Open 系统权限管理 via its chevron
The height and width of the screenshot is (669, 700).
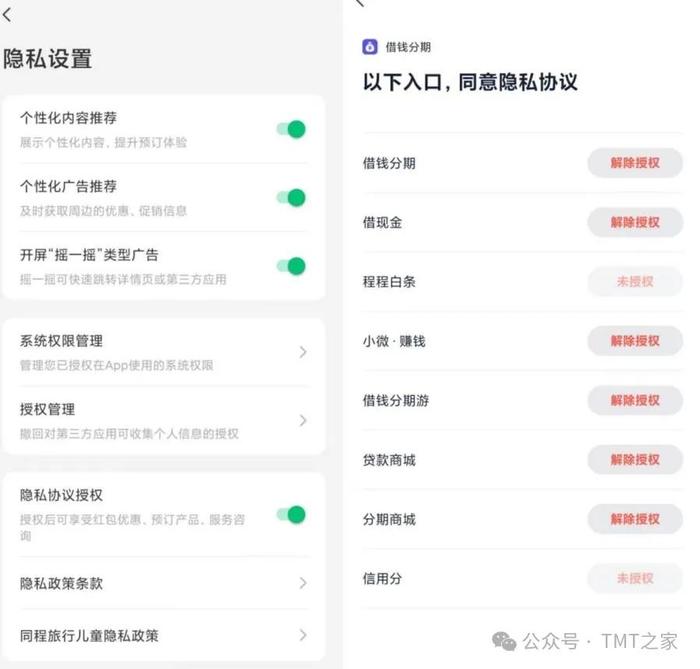pyautogui.click(x=303, y=352)
